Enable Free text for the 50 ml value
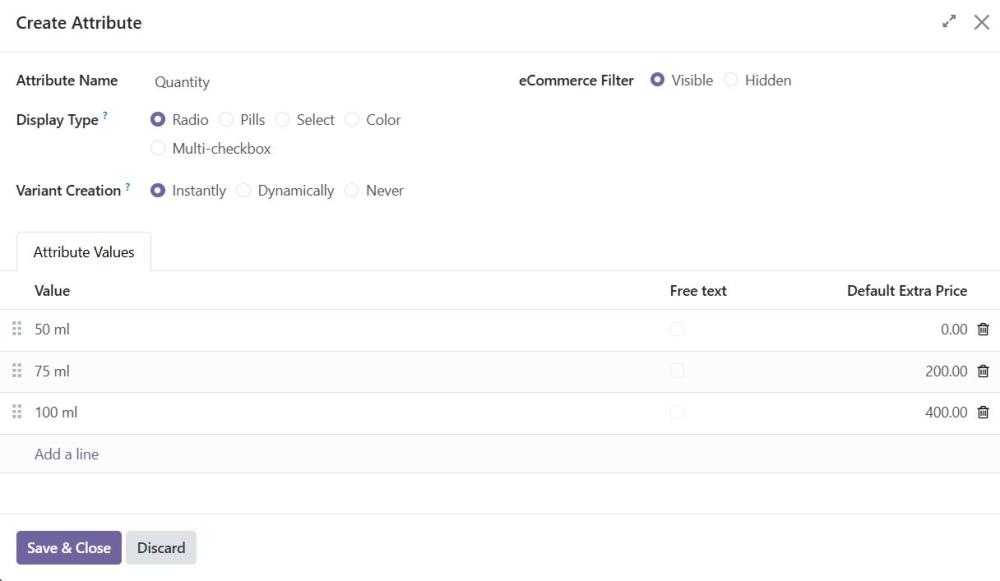The image size is (1000, 581). (x=677, y=328)
